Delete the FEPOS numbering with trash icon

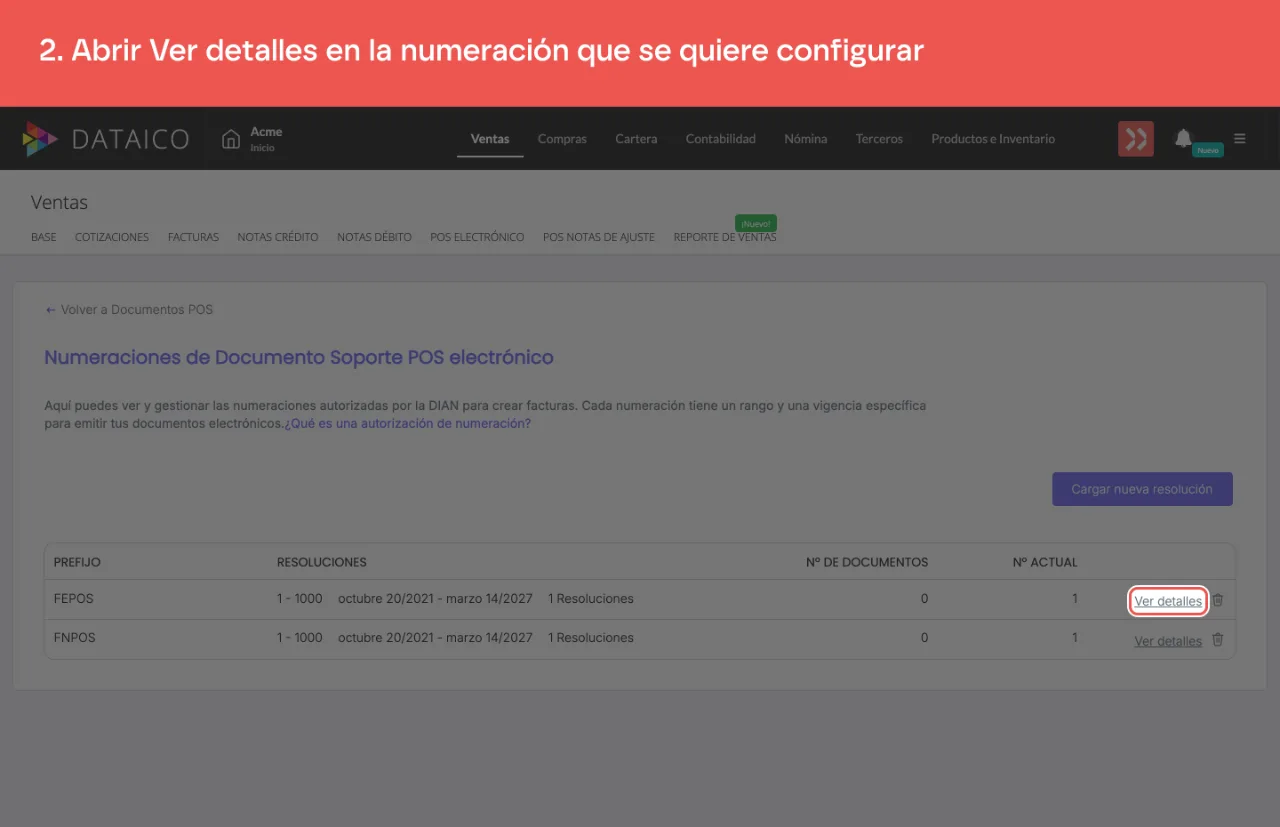(1218, 600)
